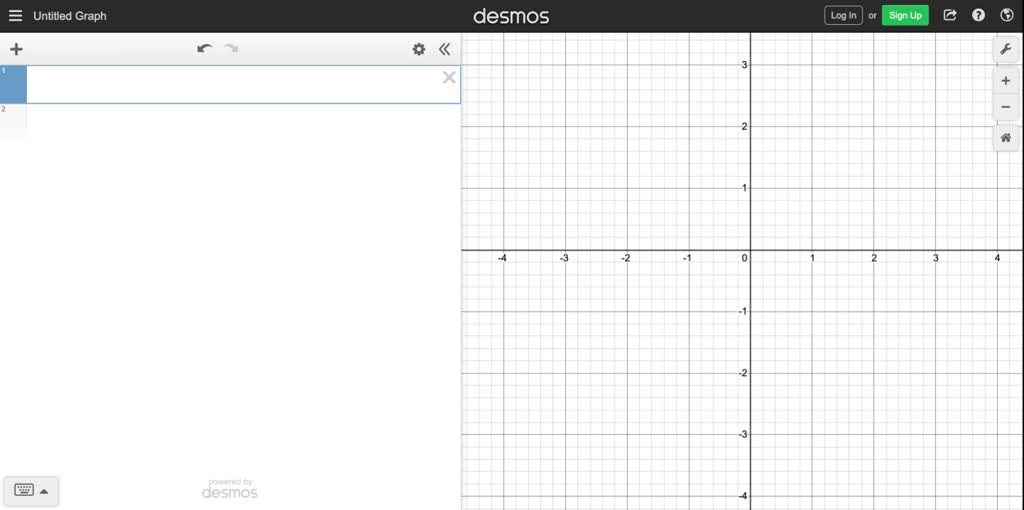This screenshot has height=510, width=1024.
Task: Toggle Edit List mode with gear icon
Action: tap(419, 49)
